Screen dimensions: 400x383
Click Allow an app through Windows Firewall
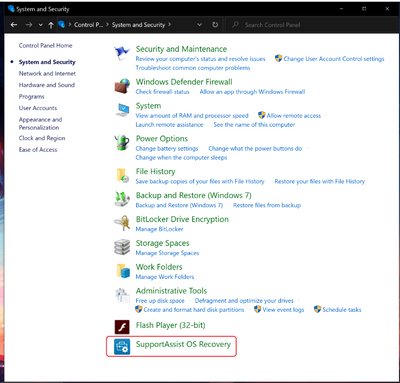click(252, 92)
